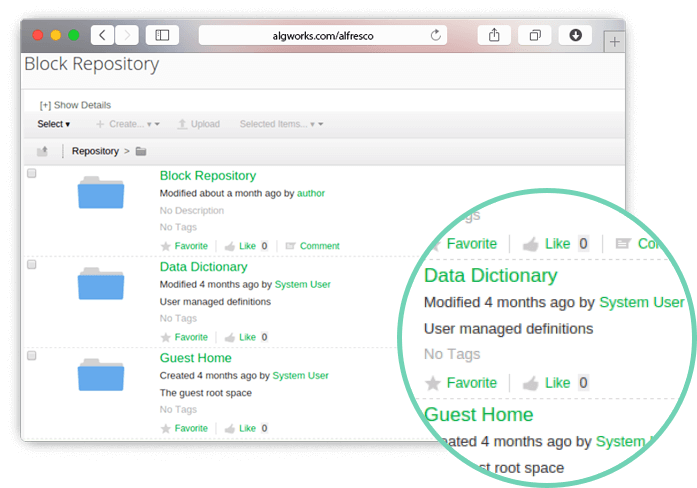Expand [+] Show Details
This screenshot has height=488, width=697.
75,105
